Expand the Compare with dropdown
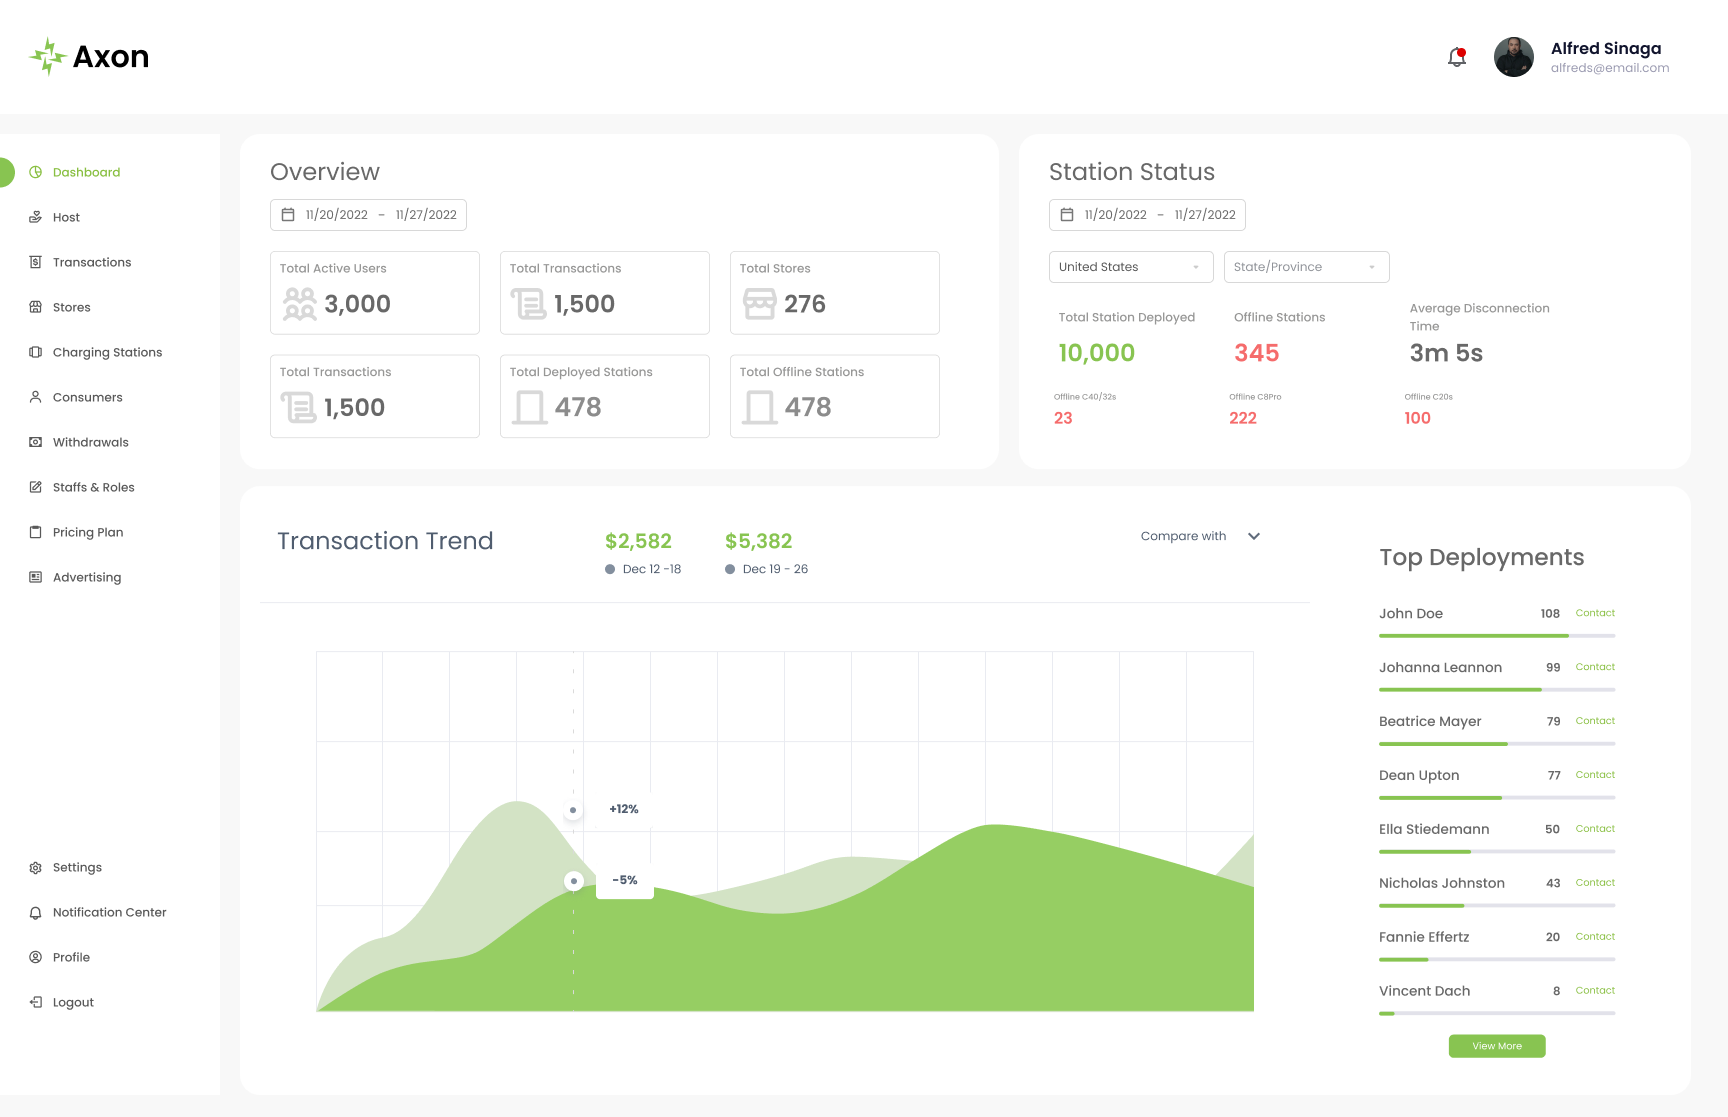 pyautogui.click(x=1200, y=536)
